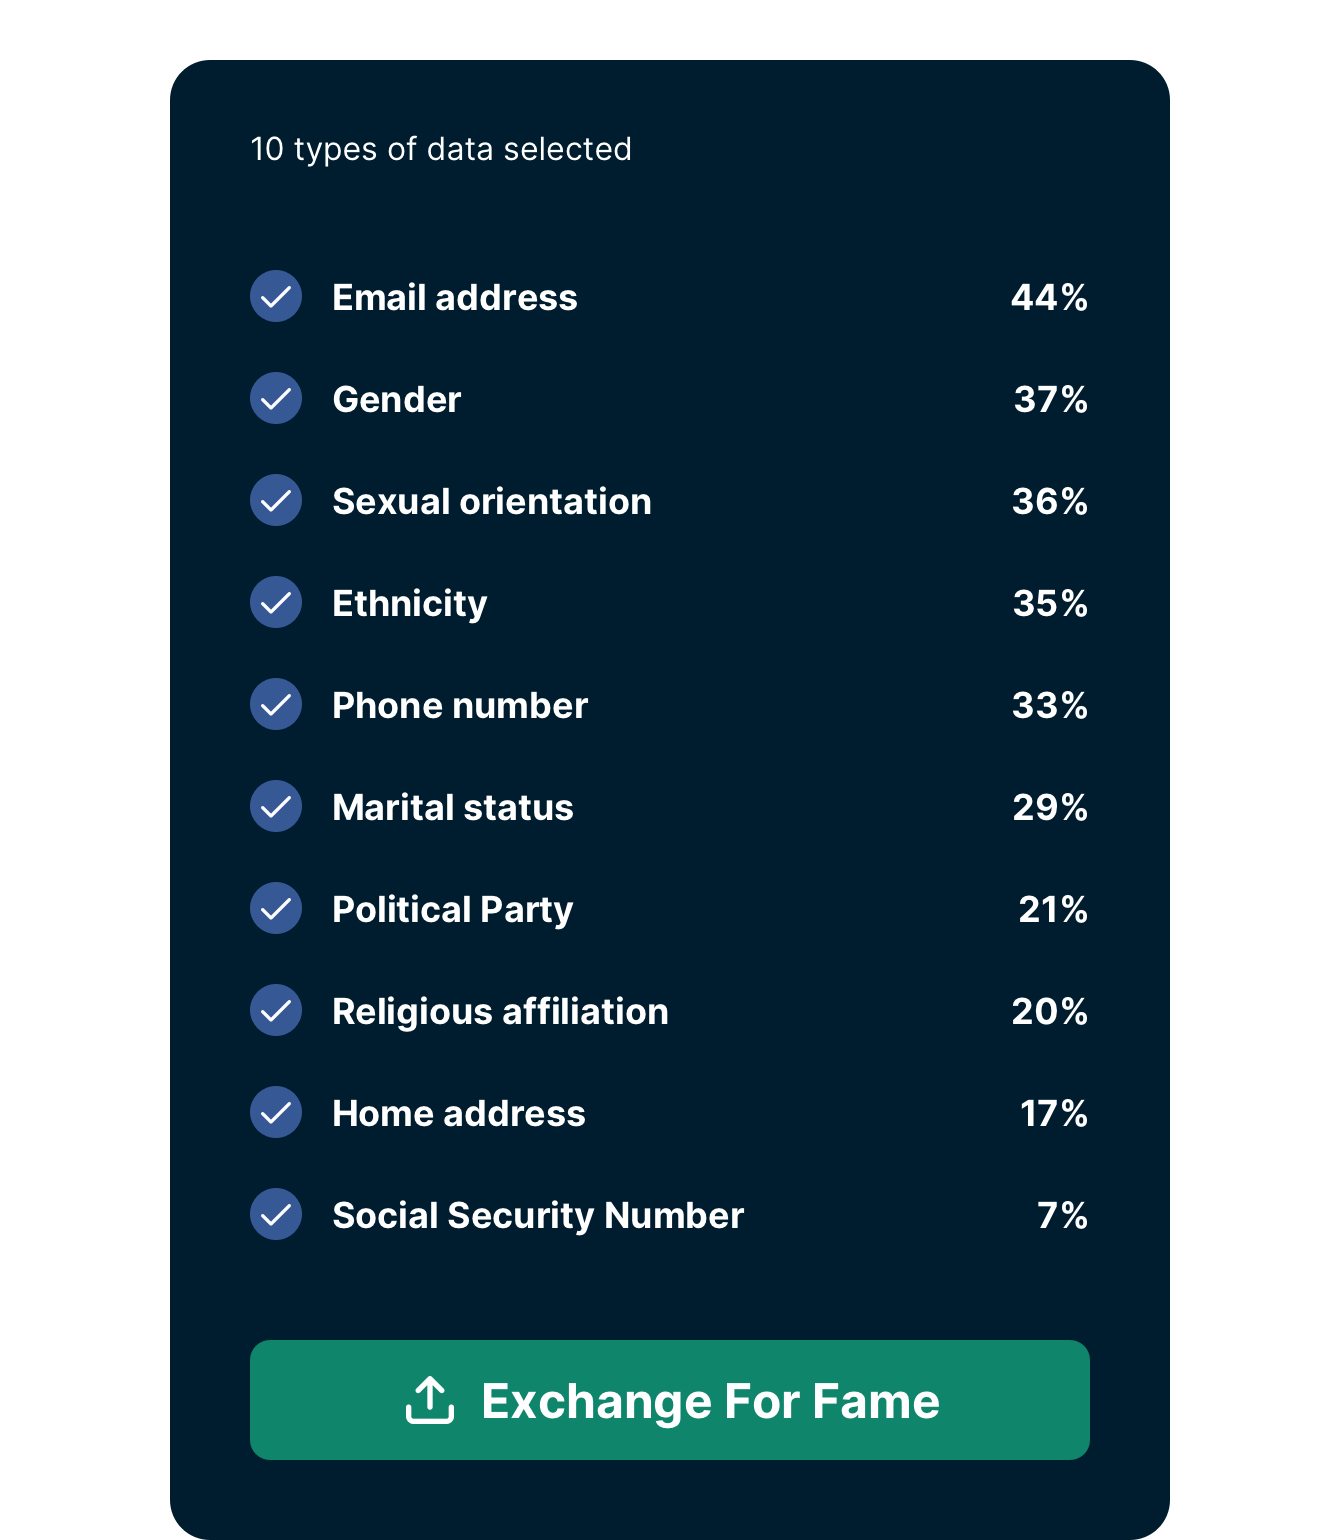The image size is (1340, 1540).
Task: Click the 33% Phone number percentage
Action: (x=1050, y=705)
